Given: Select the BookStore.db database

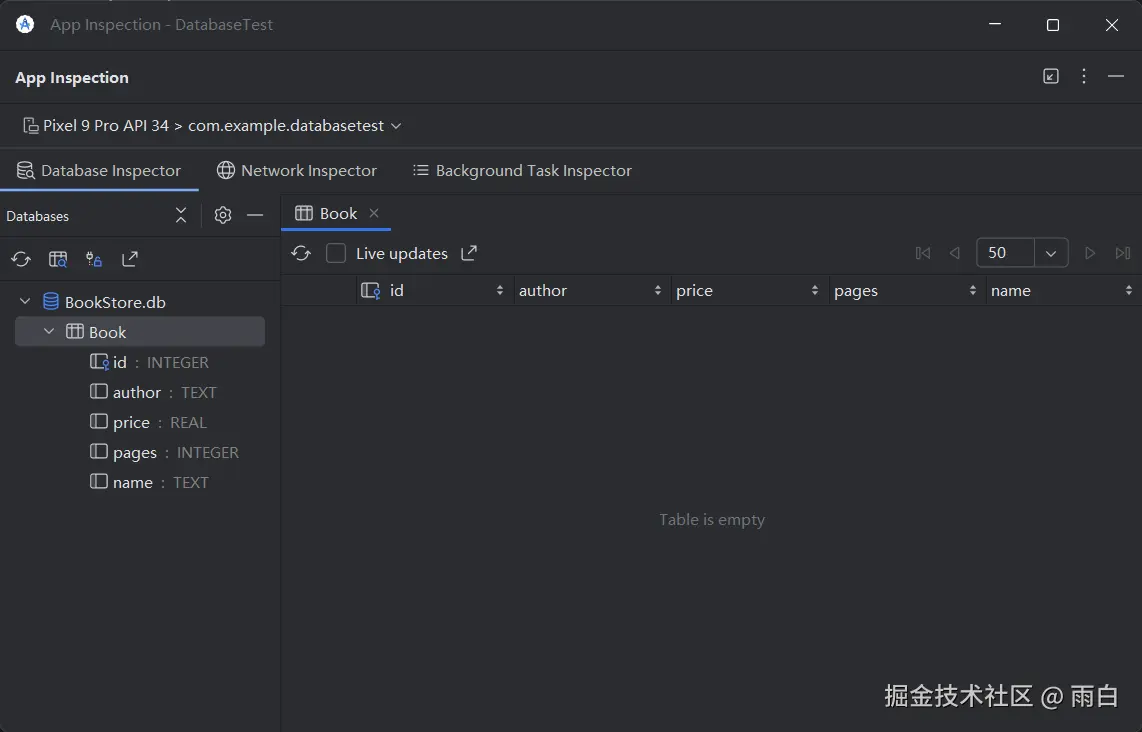Looking at the screenshot, I should tap(115, 302).
